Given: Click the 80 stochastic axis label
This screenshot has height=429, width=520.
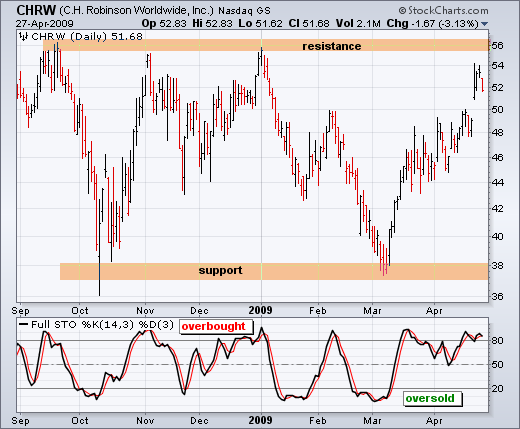Looking at the screenshot, I should click(497, 340).
